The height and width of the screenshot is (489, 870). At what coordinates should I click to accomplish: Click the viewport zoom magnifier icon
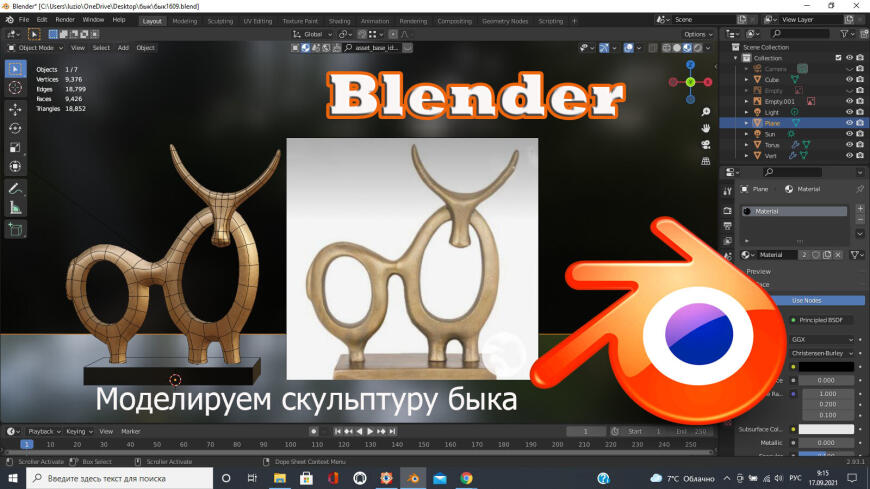click(x=706, y=112)
